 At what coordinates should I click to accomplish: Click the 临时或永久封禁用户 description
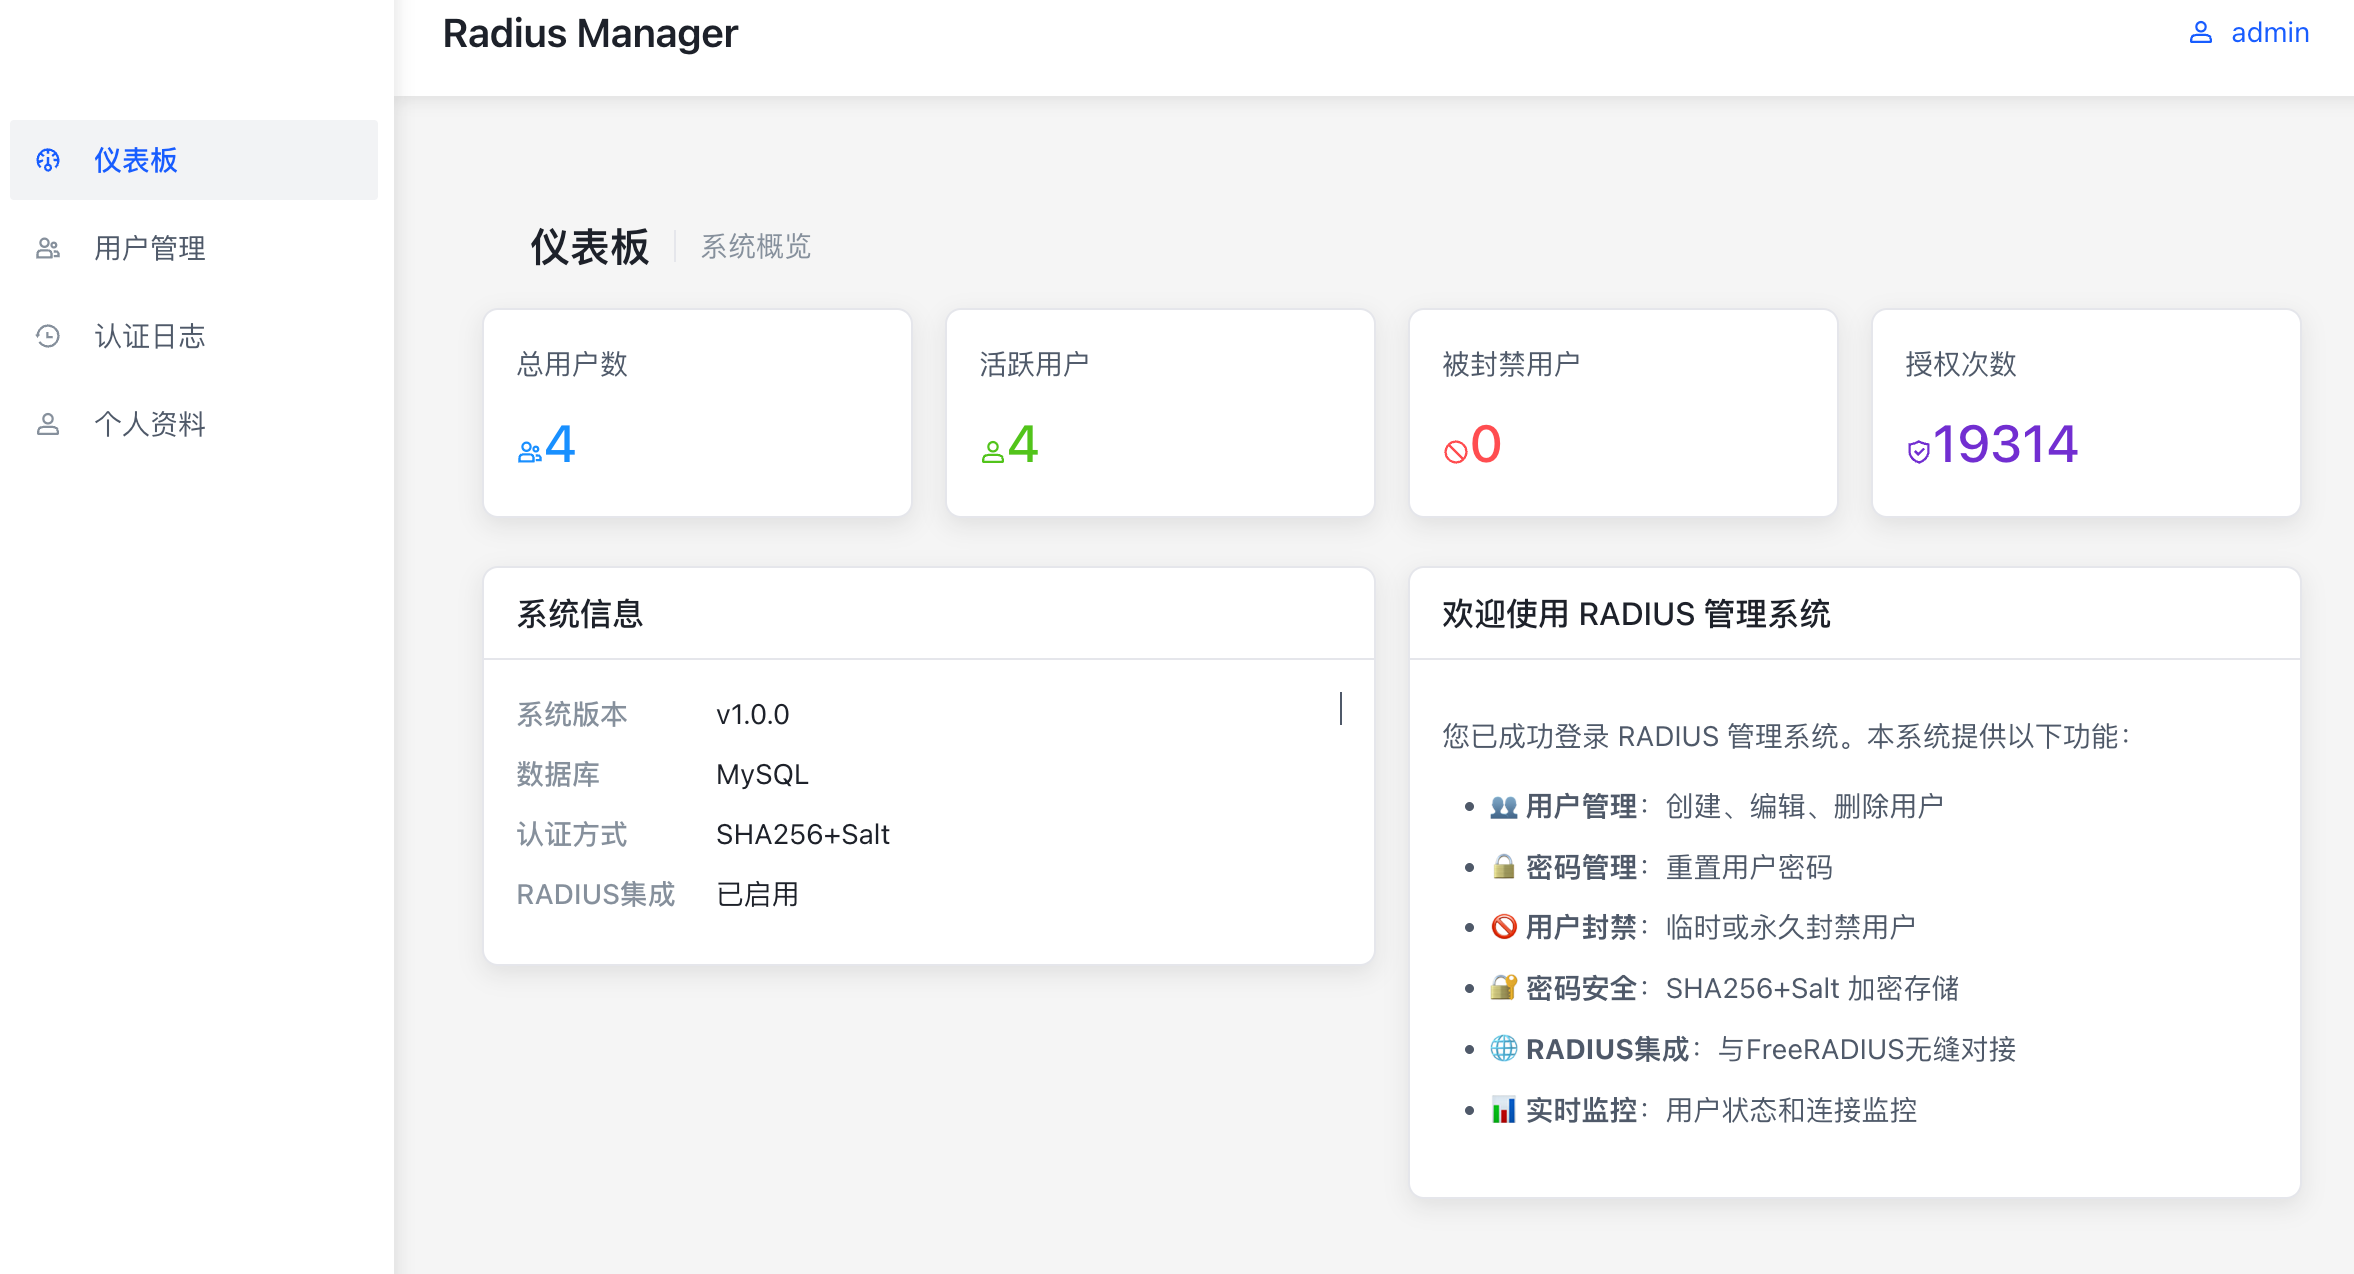1790,927
